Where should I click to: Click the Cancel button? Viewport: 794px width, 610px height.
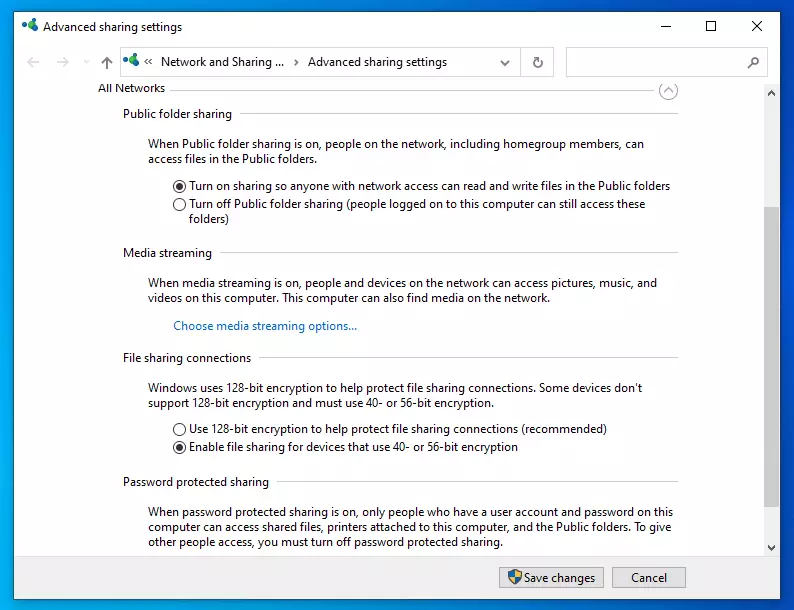[x=649, y=578]
